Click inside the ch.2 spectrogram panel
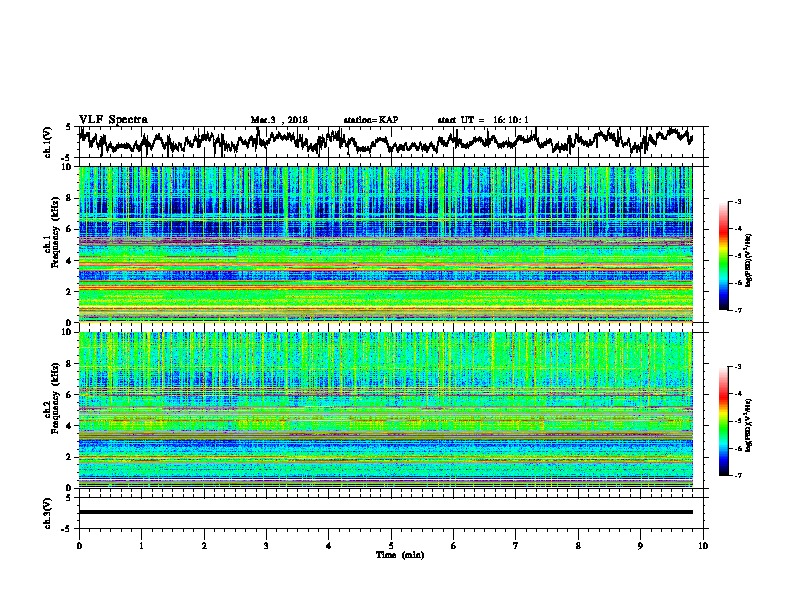Screen dimensions: 792x612 [x=385, y=410]
